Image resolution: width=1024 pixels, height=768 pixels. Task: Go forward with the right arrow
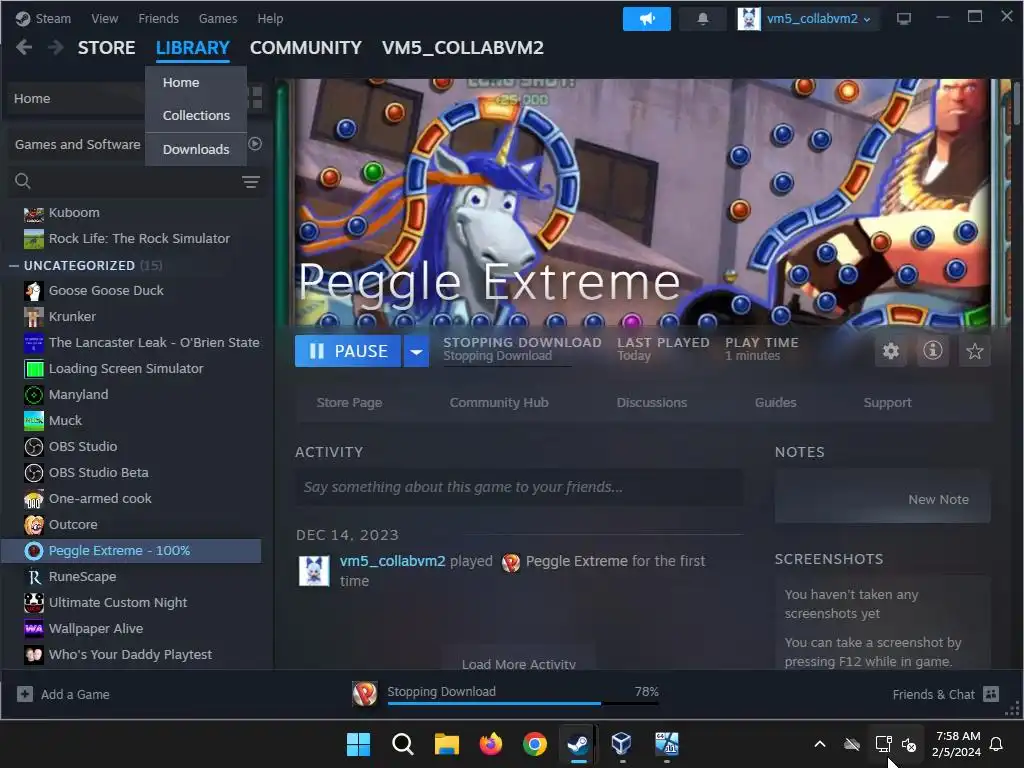click(56, 48)
